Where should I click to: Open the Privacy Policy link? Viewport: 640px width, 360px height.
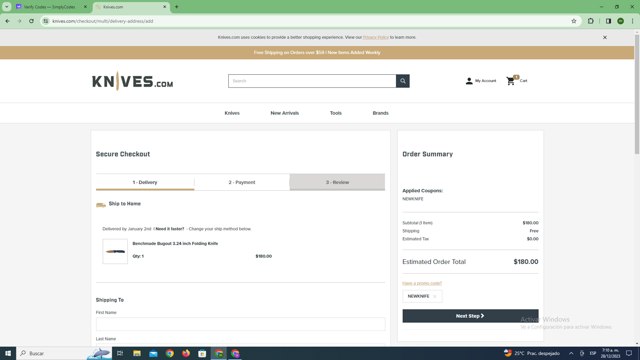pos(376,37)
